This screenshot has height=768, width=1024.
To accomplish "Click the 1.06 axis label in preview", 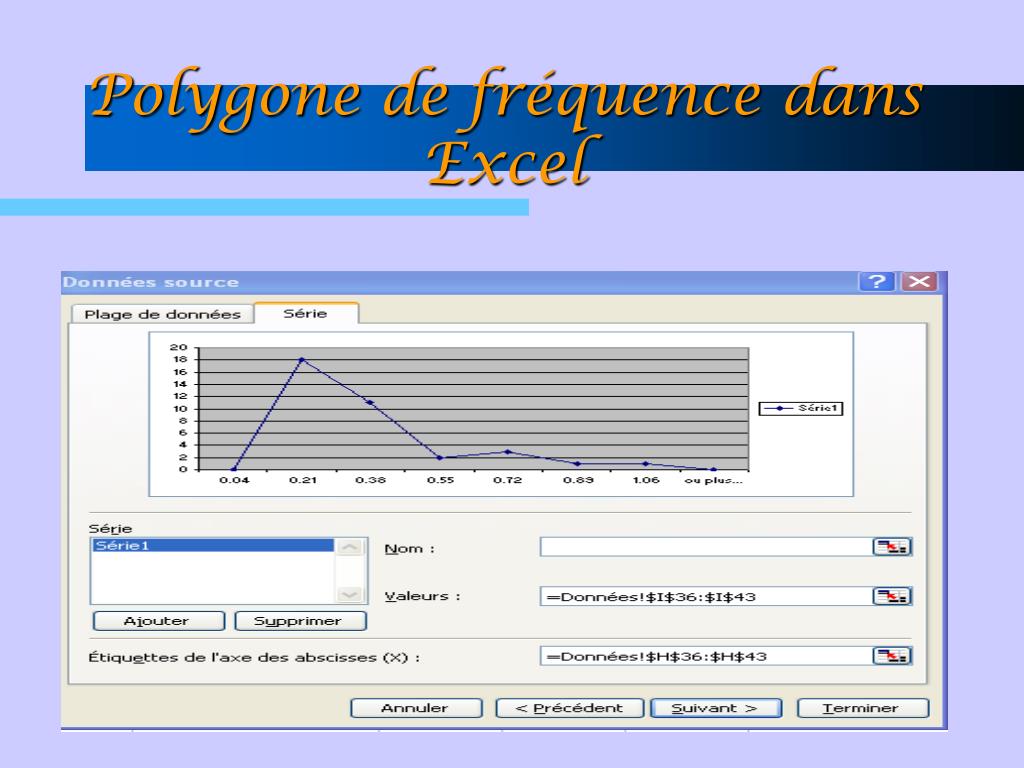I will pos(646,480).
